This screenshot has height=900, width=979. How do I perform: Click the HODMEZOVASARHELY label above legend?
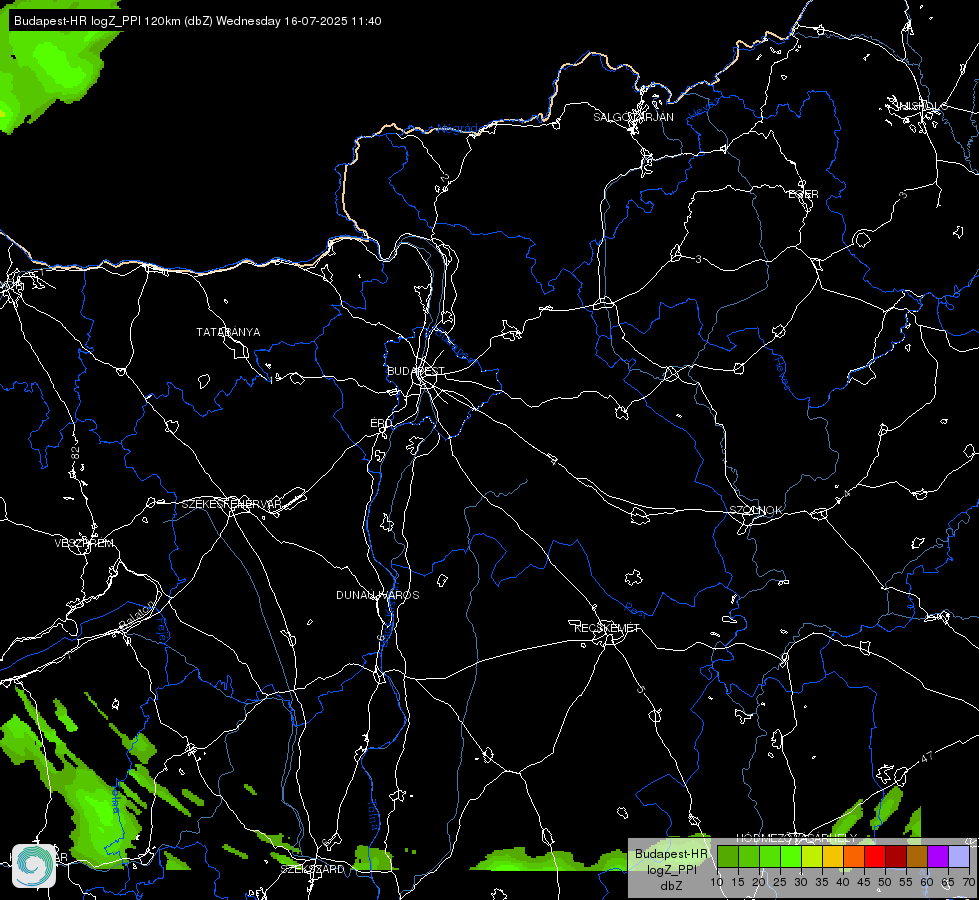coord(796,838)
